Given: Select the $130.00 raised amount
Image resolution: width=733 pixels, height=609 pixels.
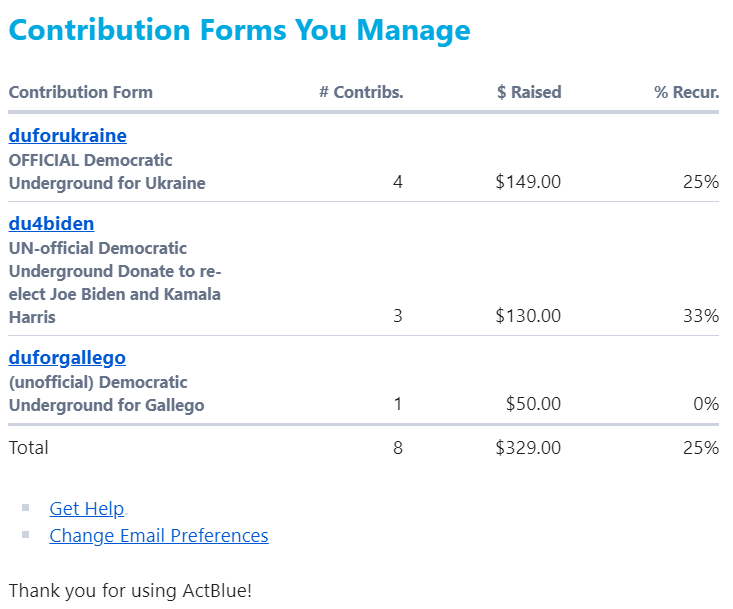Looking at the screenshot, I should point(528,316).
